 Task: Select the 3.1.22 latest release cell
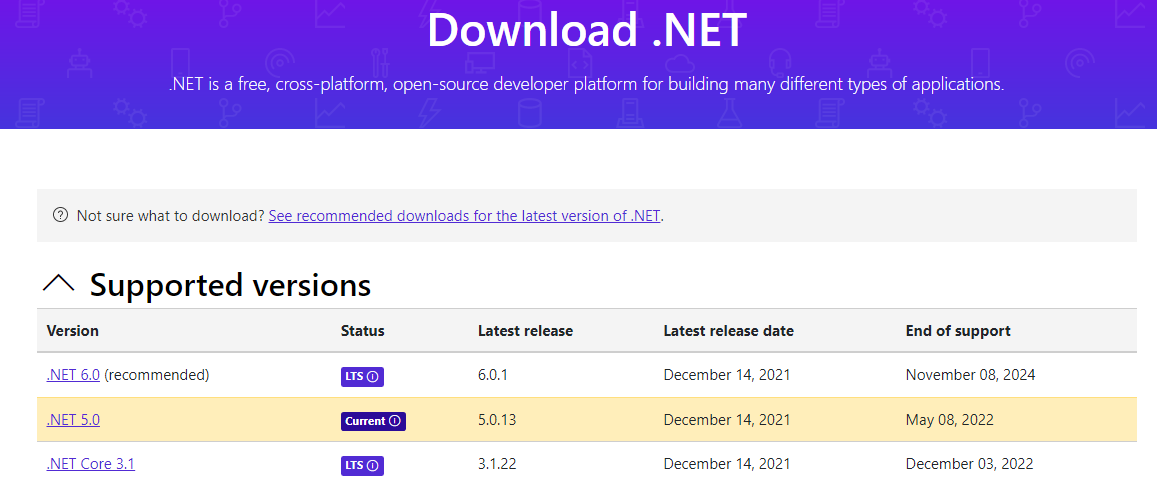point(497,464)
